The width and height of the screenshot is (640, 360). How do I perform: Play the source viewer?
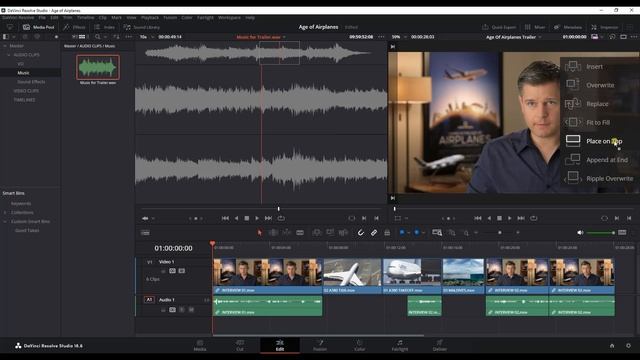[x=257, y=218]
